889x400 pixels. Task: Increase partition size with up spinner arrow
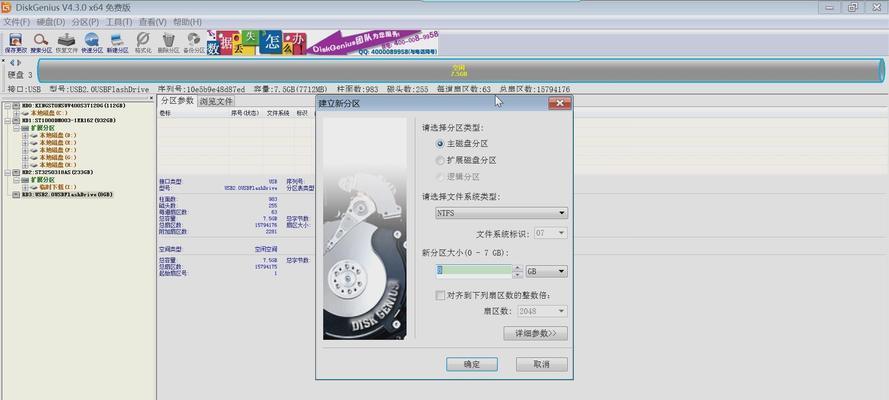[x=517, y=268]
